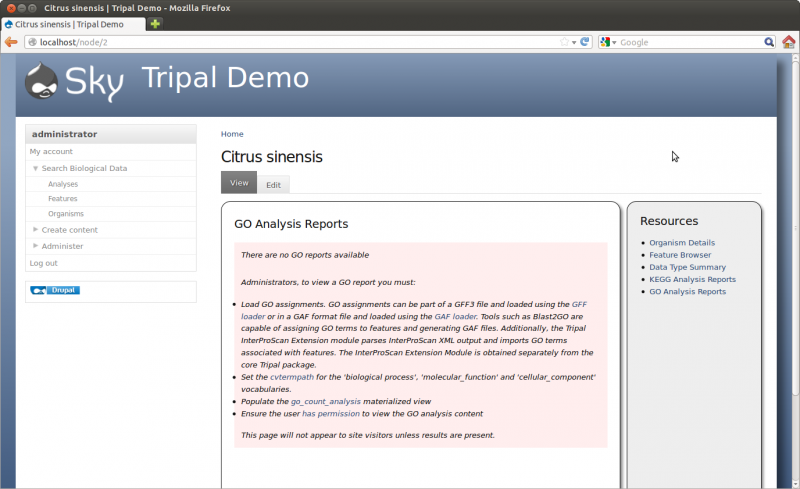Click the bookmark star icon
800x489 pixels.
pyautogui.click(x=564, y=42)
